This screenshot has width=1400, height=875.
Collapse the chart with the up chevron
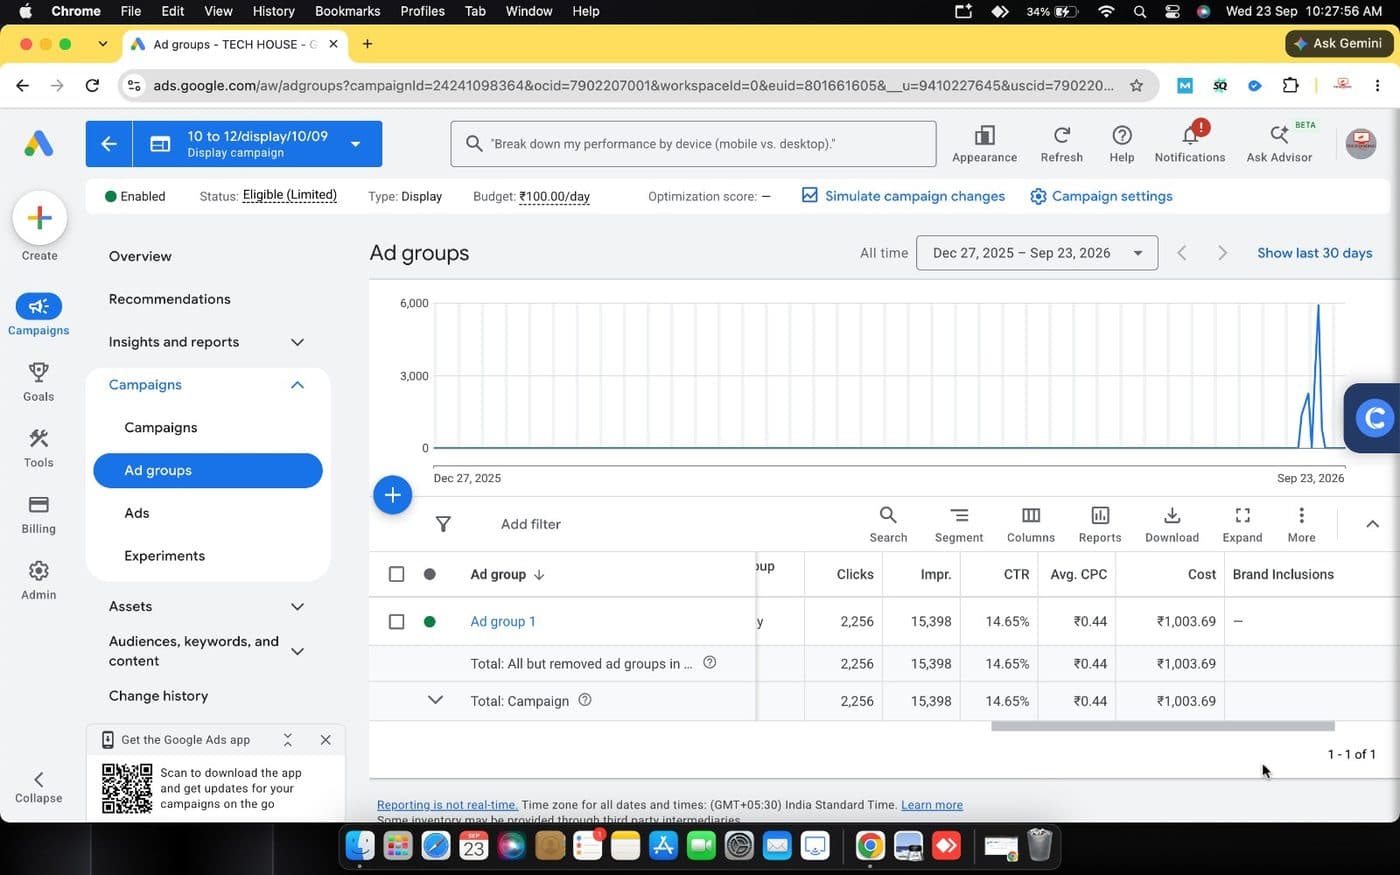(x=1372, y=524)
